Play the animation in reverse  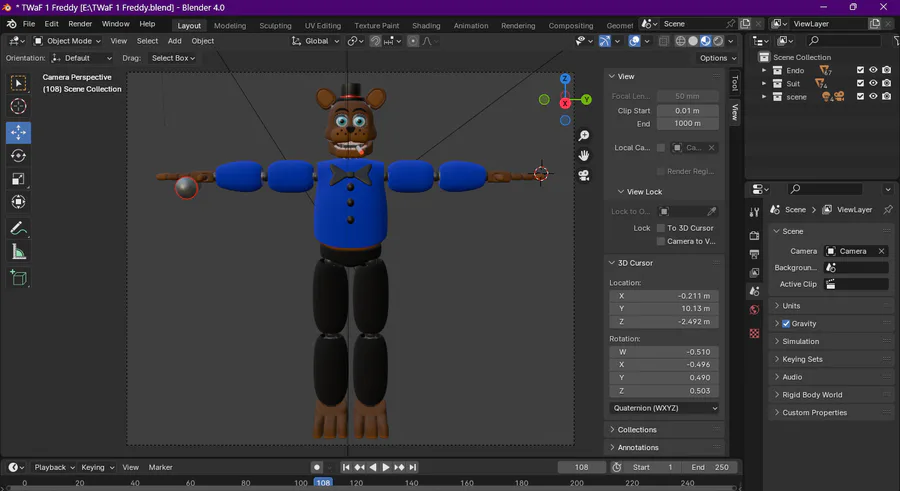point(373,467)
